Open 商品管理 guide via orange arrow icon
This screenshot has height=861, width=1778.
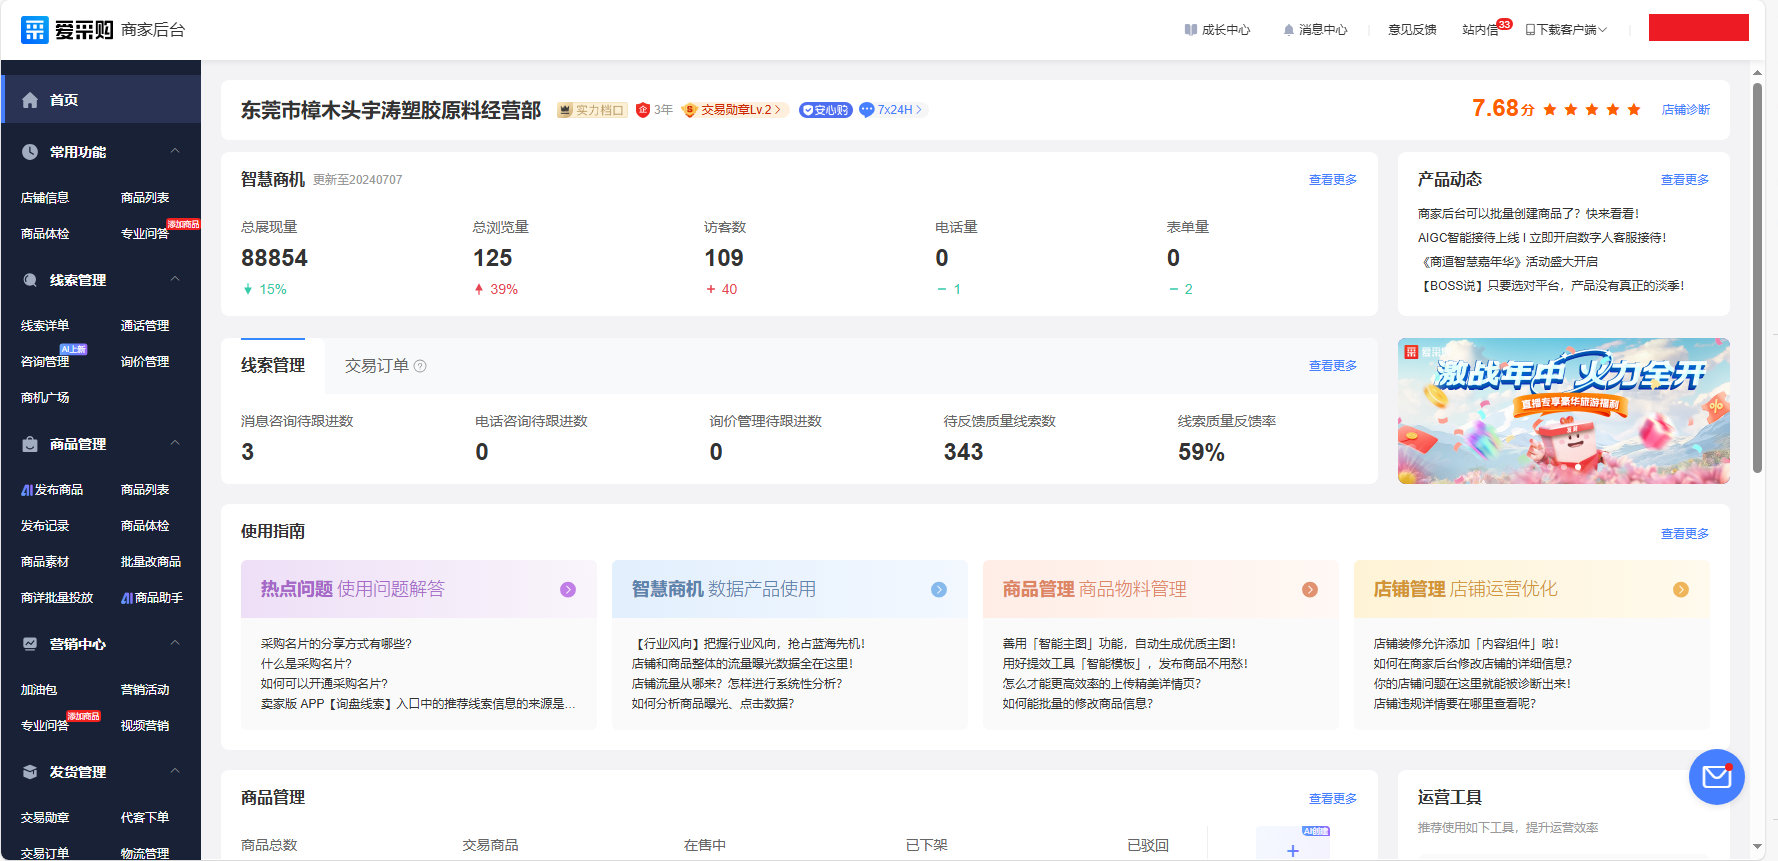tap(1309, 590)
